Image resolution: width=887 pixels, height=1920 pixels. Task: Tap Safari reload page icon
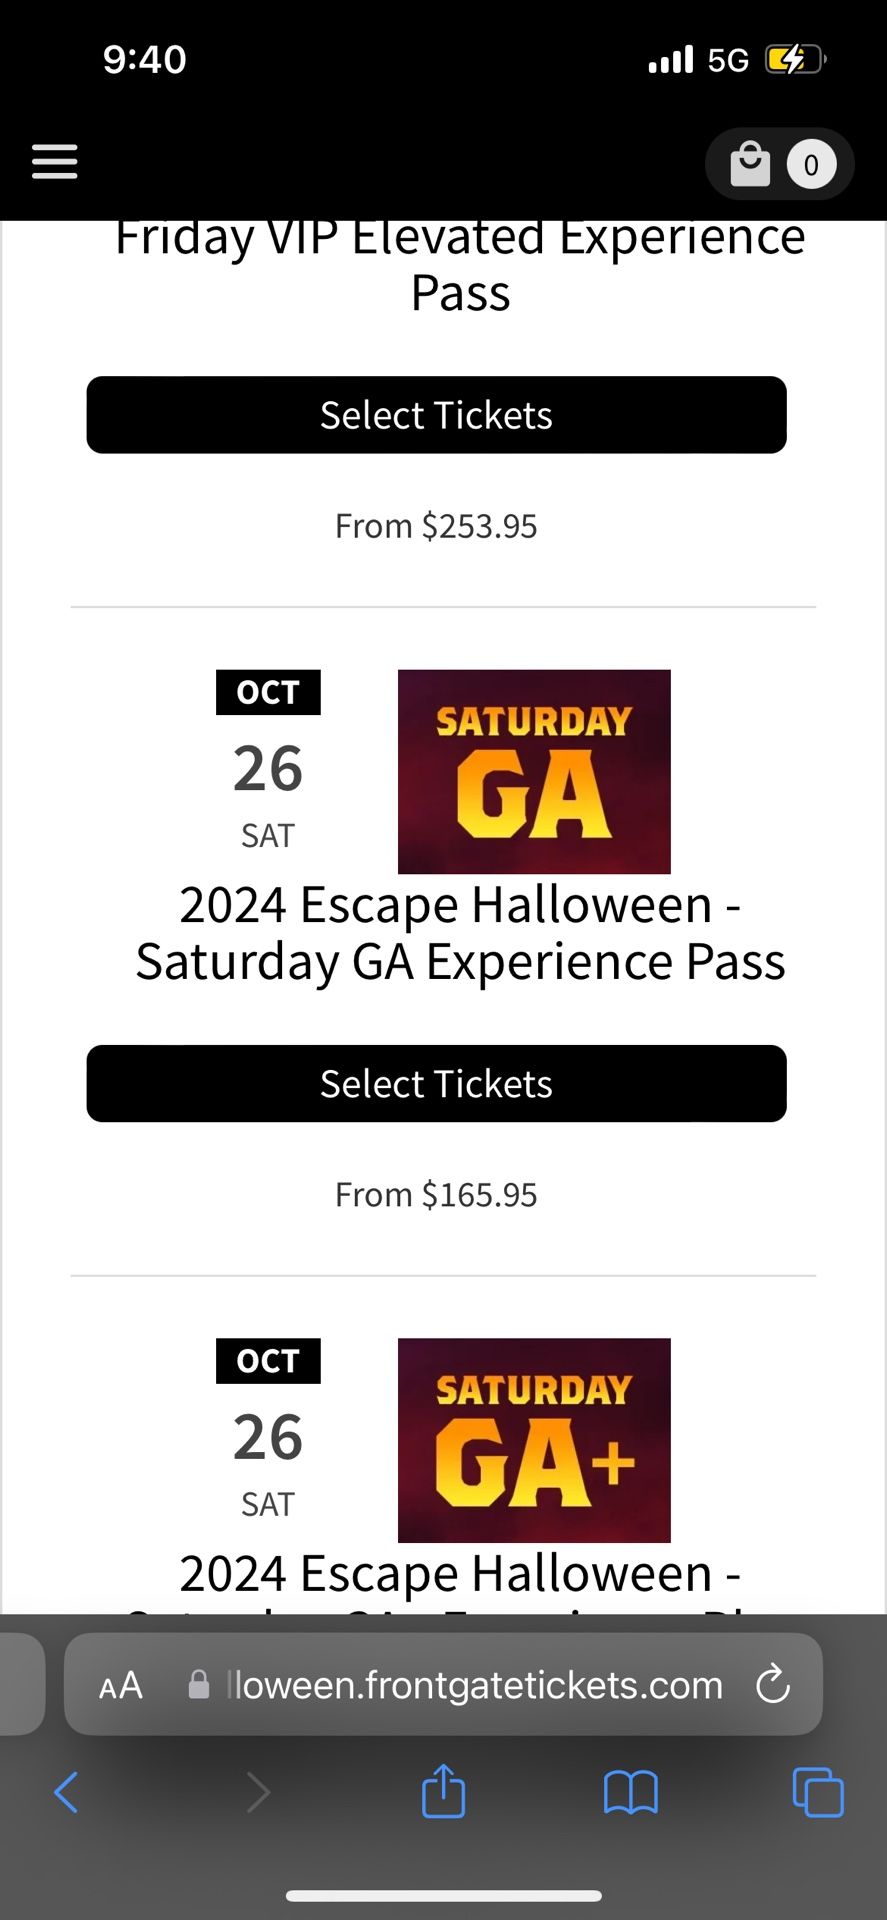click(772, 1685)
